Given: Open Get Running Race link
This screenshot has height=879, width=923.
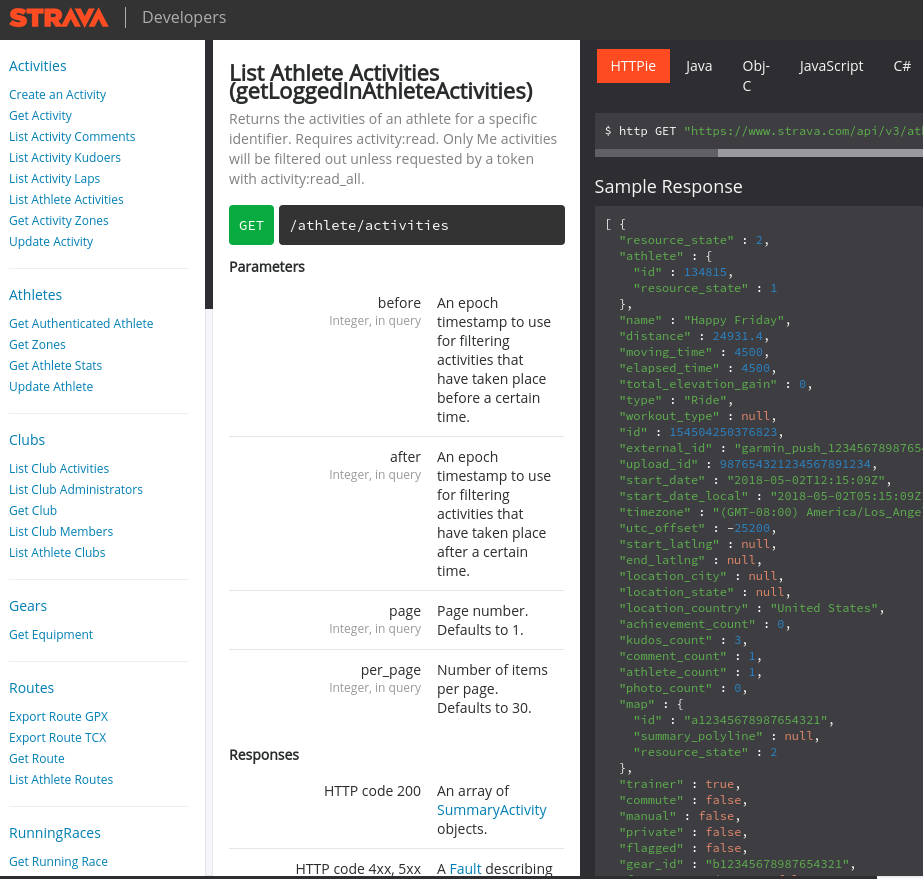Looking at the screenshot, I should pyautogui.click(x=58, y=862).
